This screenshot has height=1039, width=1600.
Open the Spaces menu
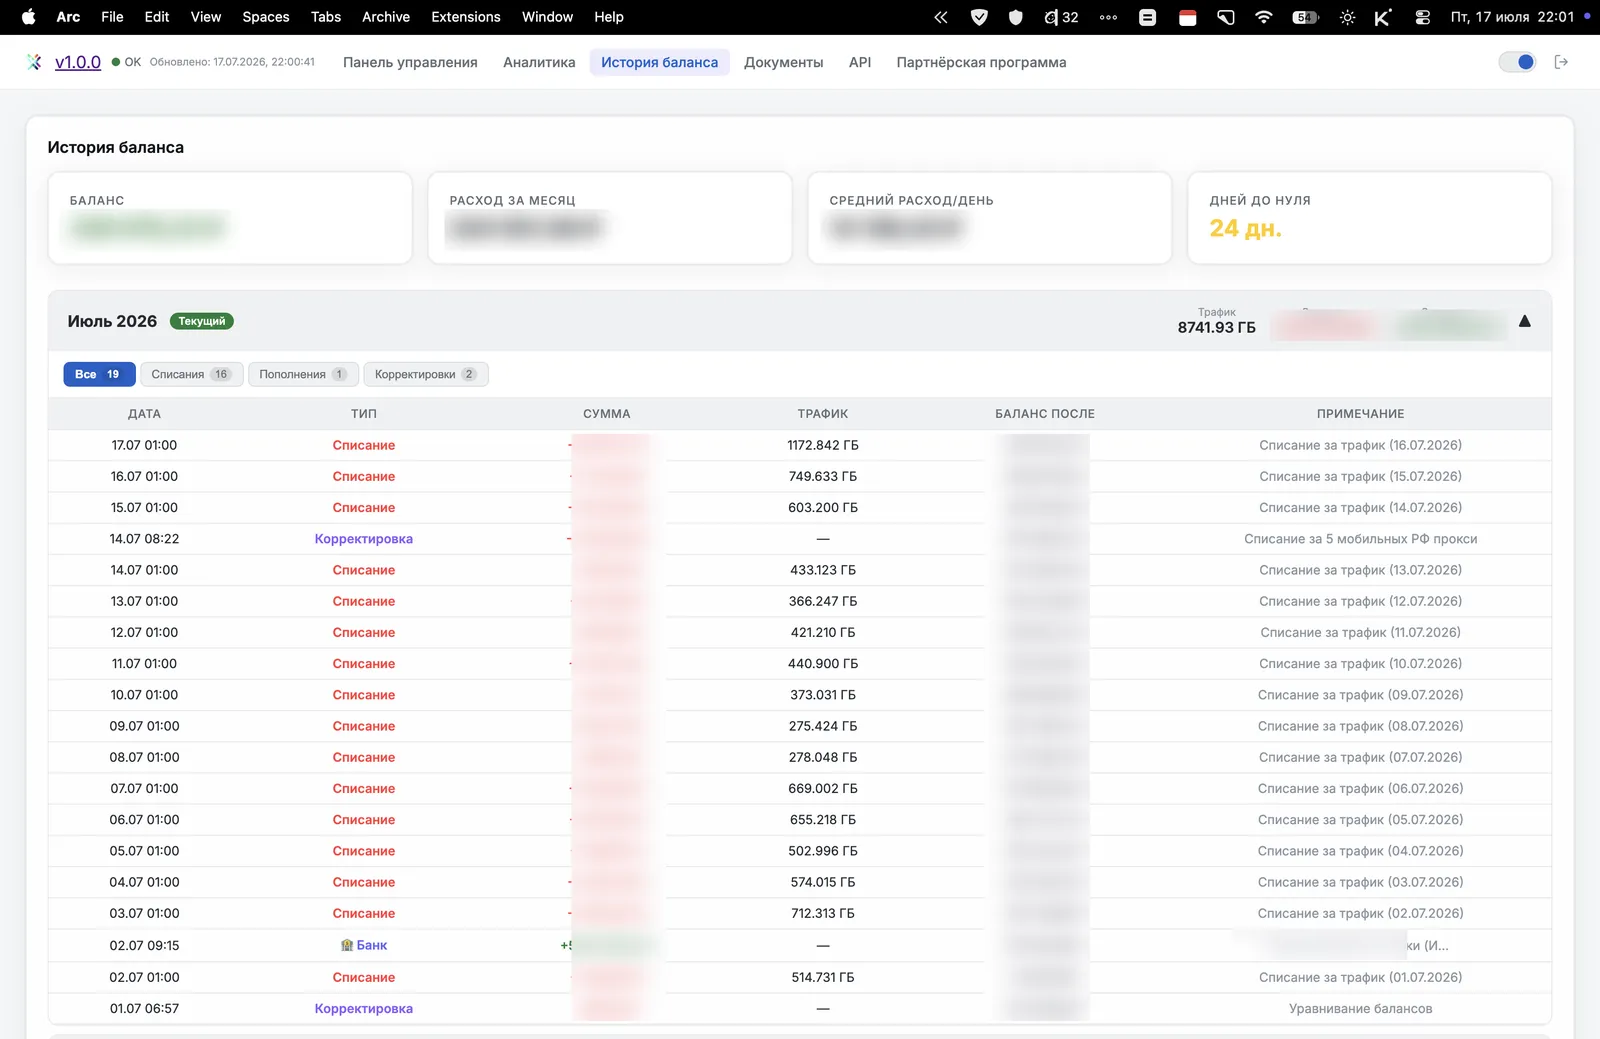click(x=266, y=17)
